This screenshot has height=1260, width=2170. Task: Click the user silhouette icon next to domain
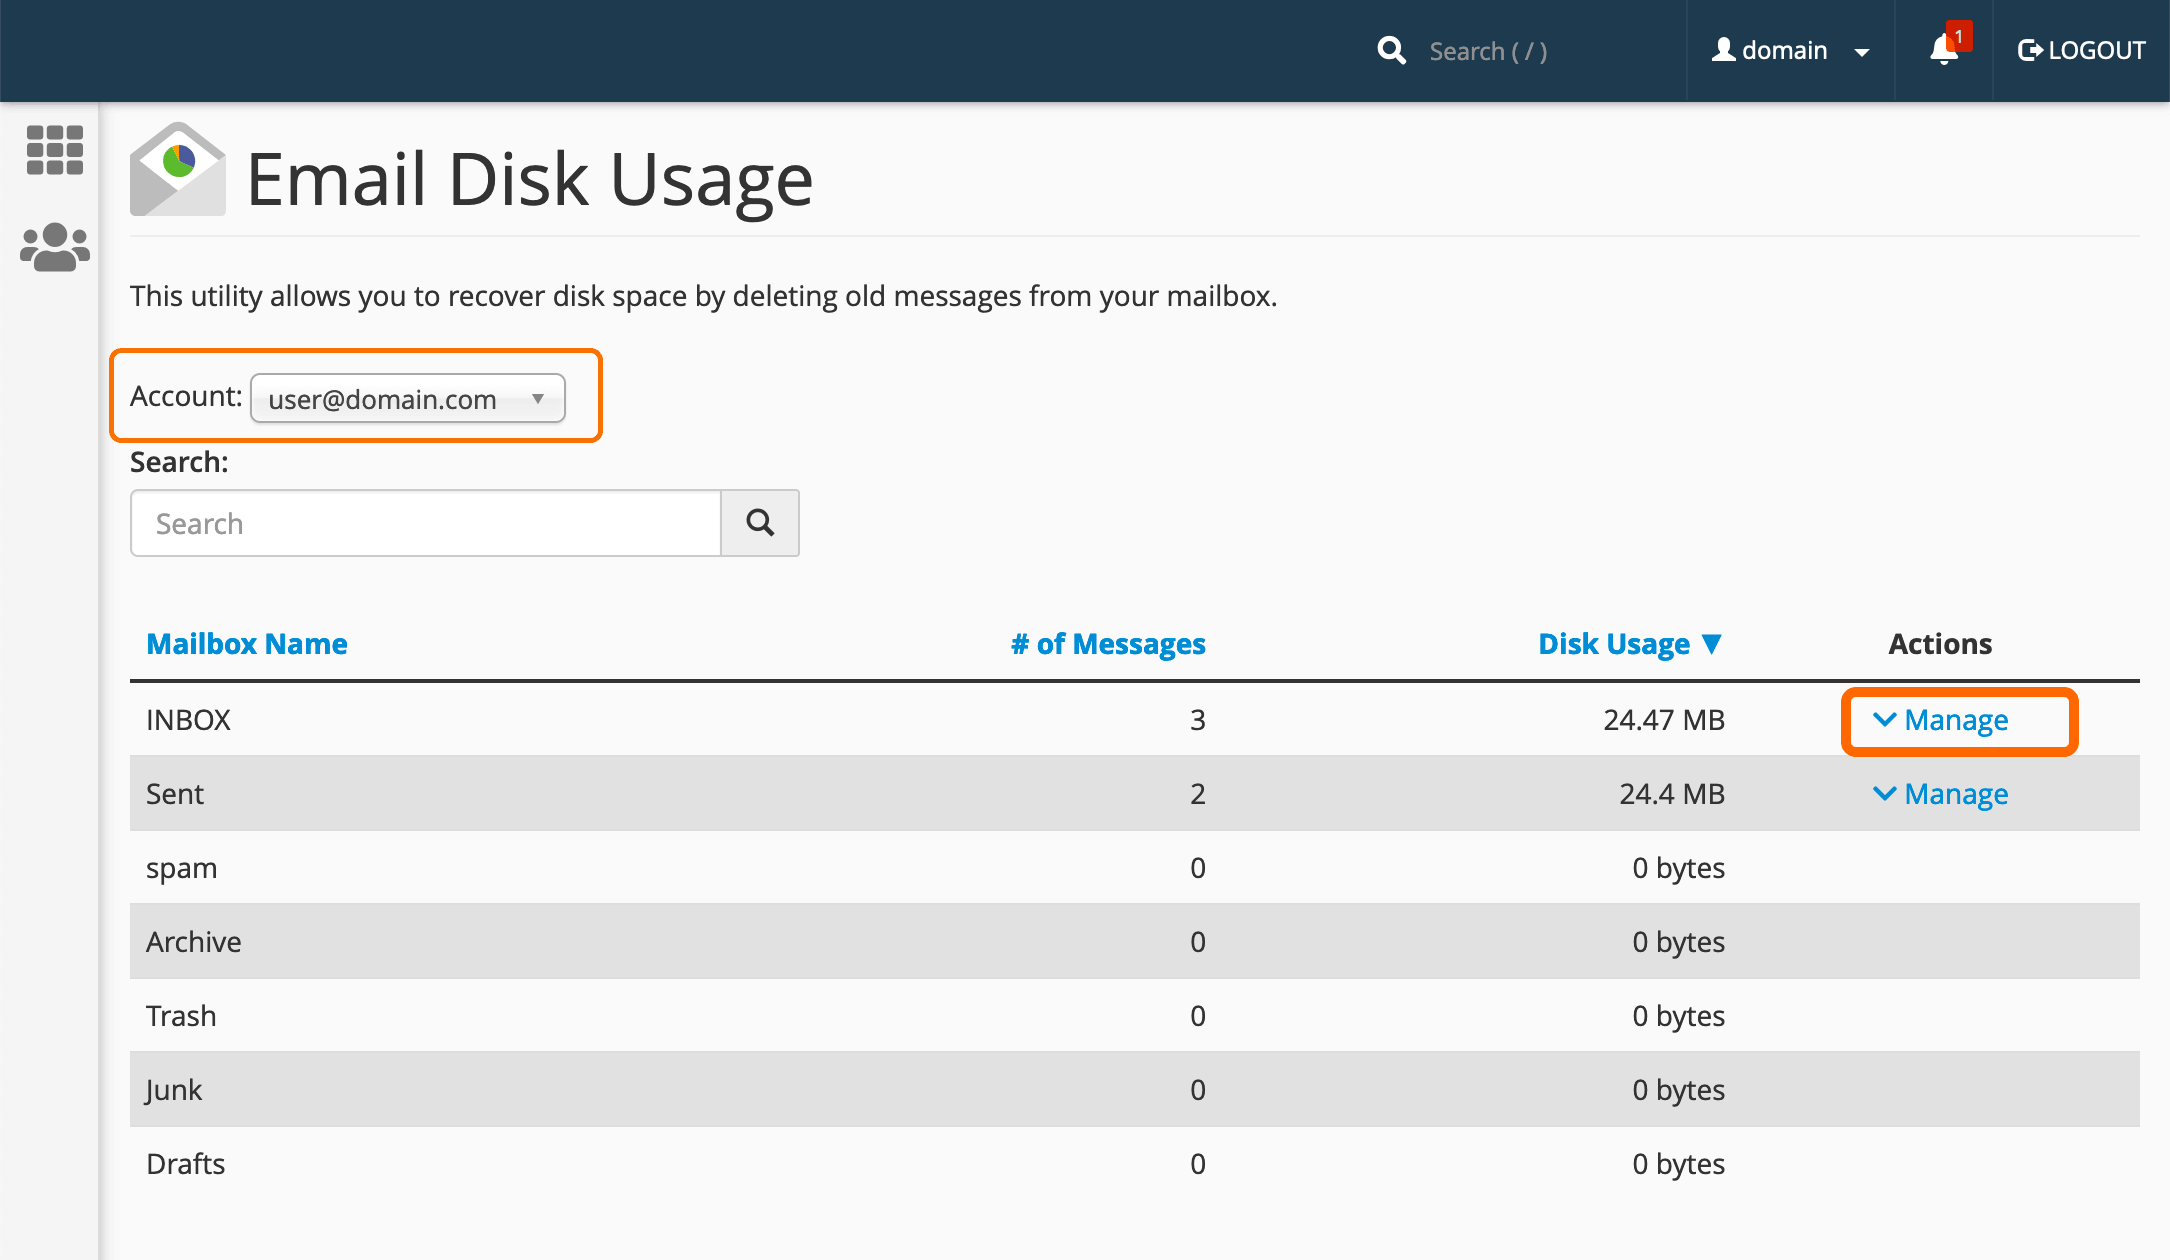(x=1723, y=50)
